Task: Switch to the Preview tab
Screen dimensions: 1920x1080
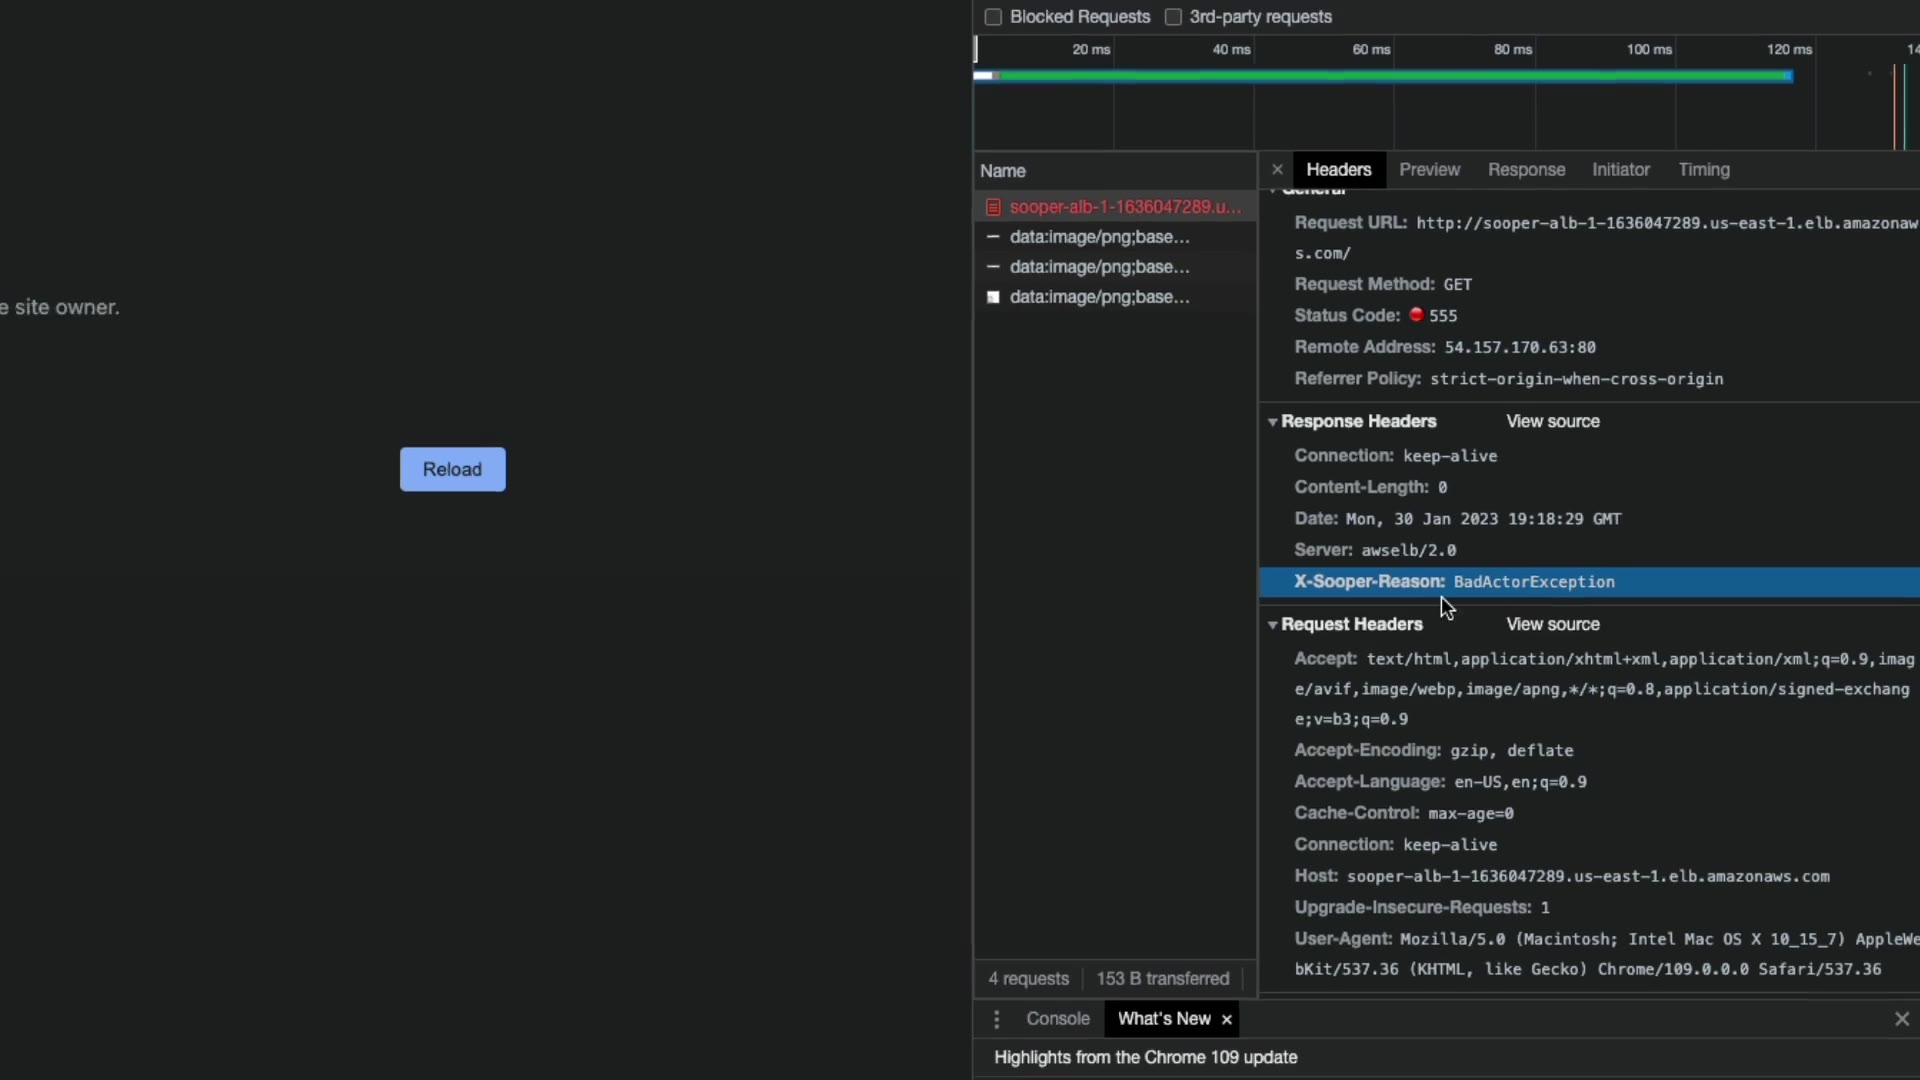Action: coord(1429,170)
